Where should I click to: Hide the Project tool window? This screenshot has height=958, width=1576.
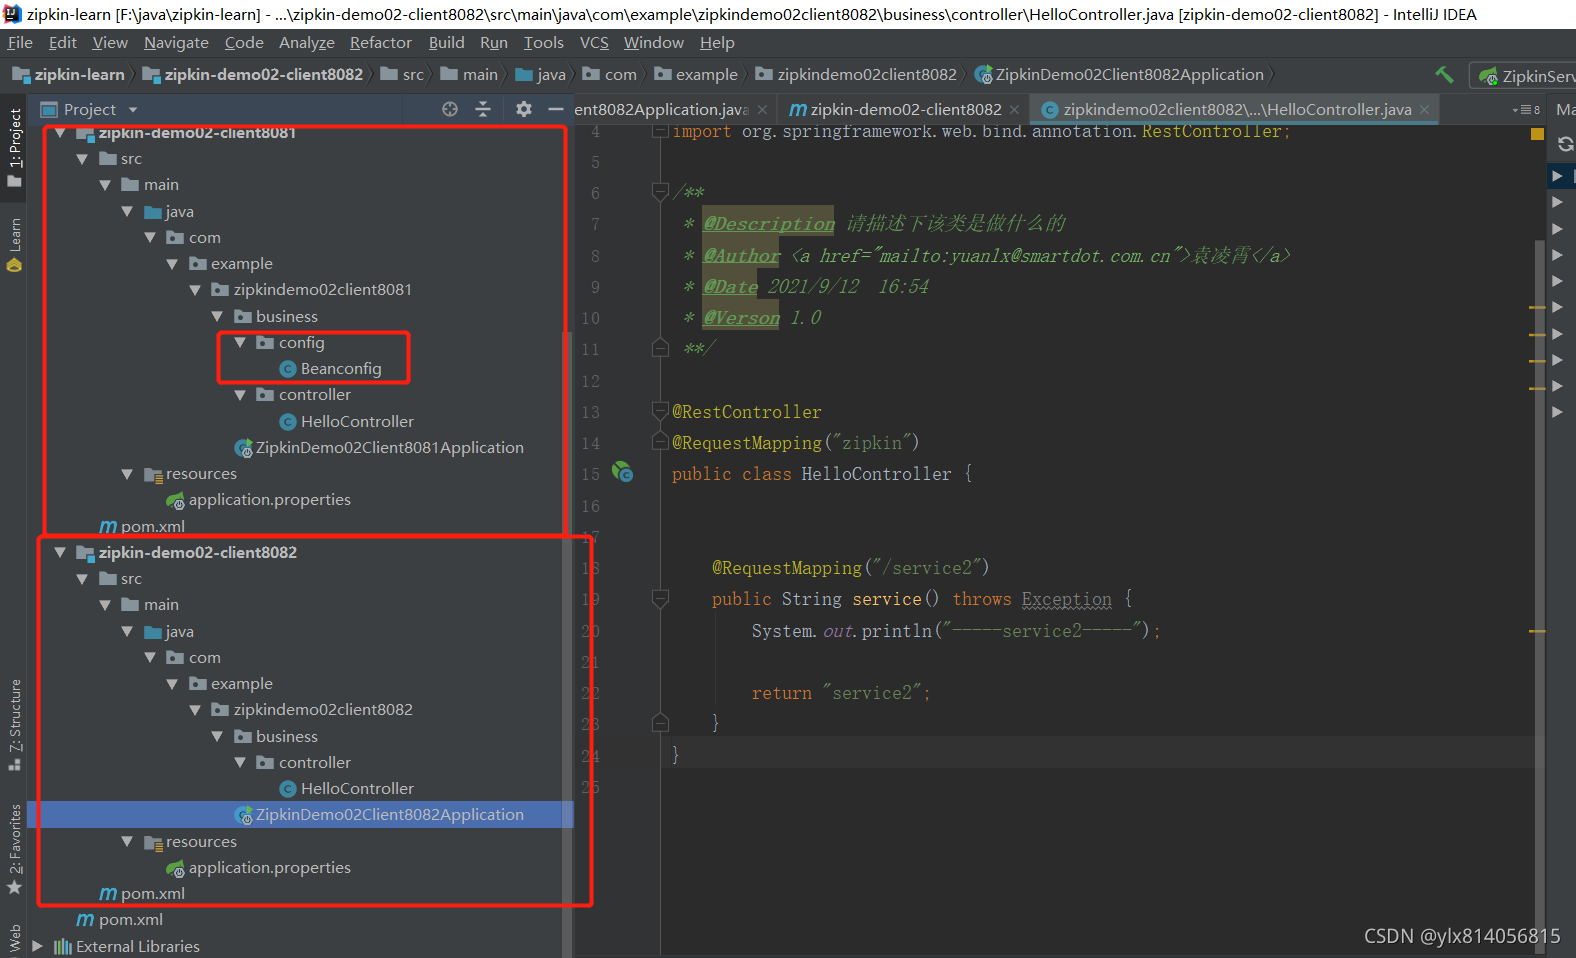click(556, 109)
